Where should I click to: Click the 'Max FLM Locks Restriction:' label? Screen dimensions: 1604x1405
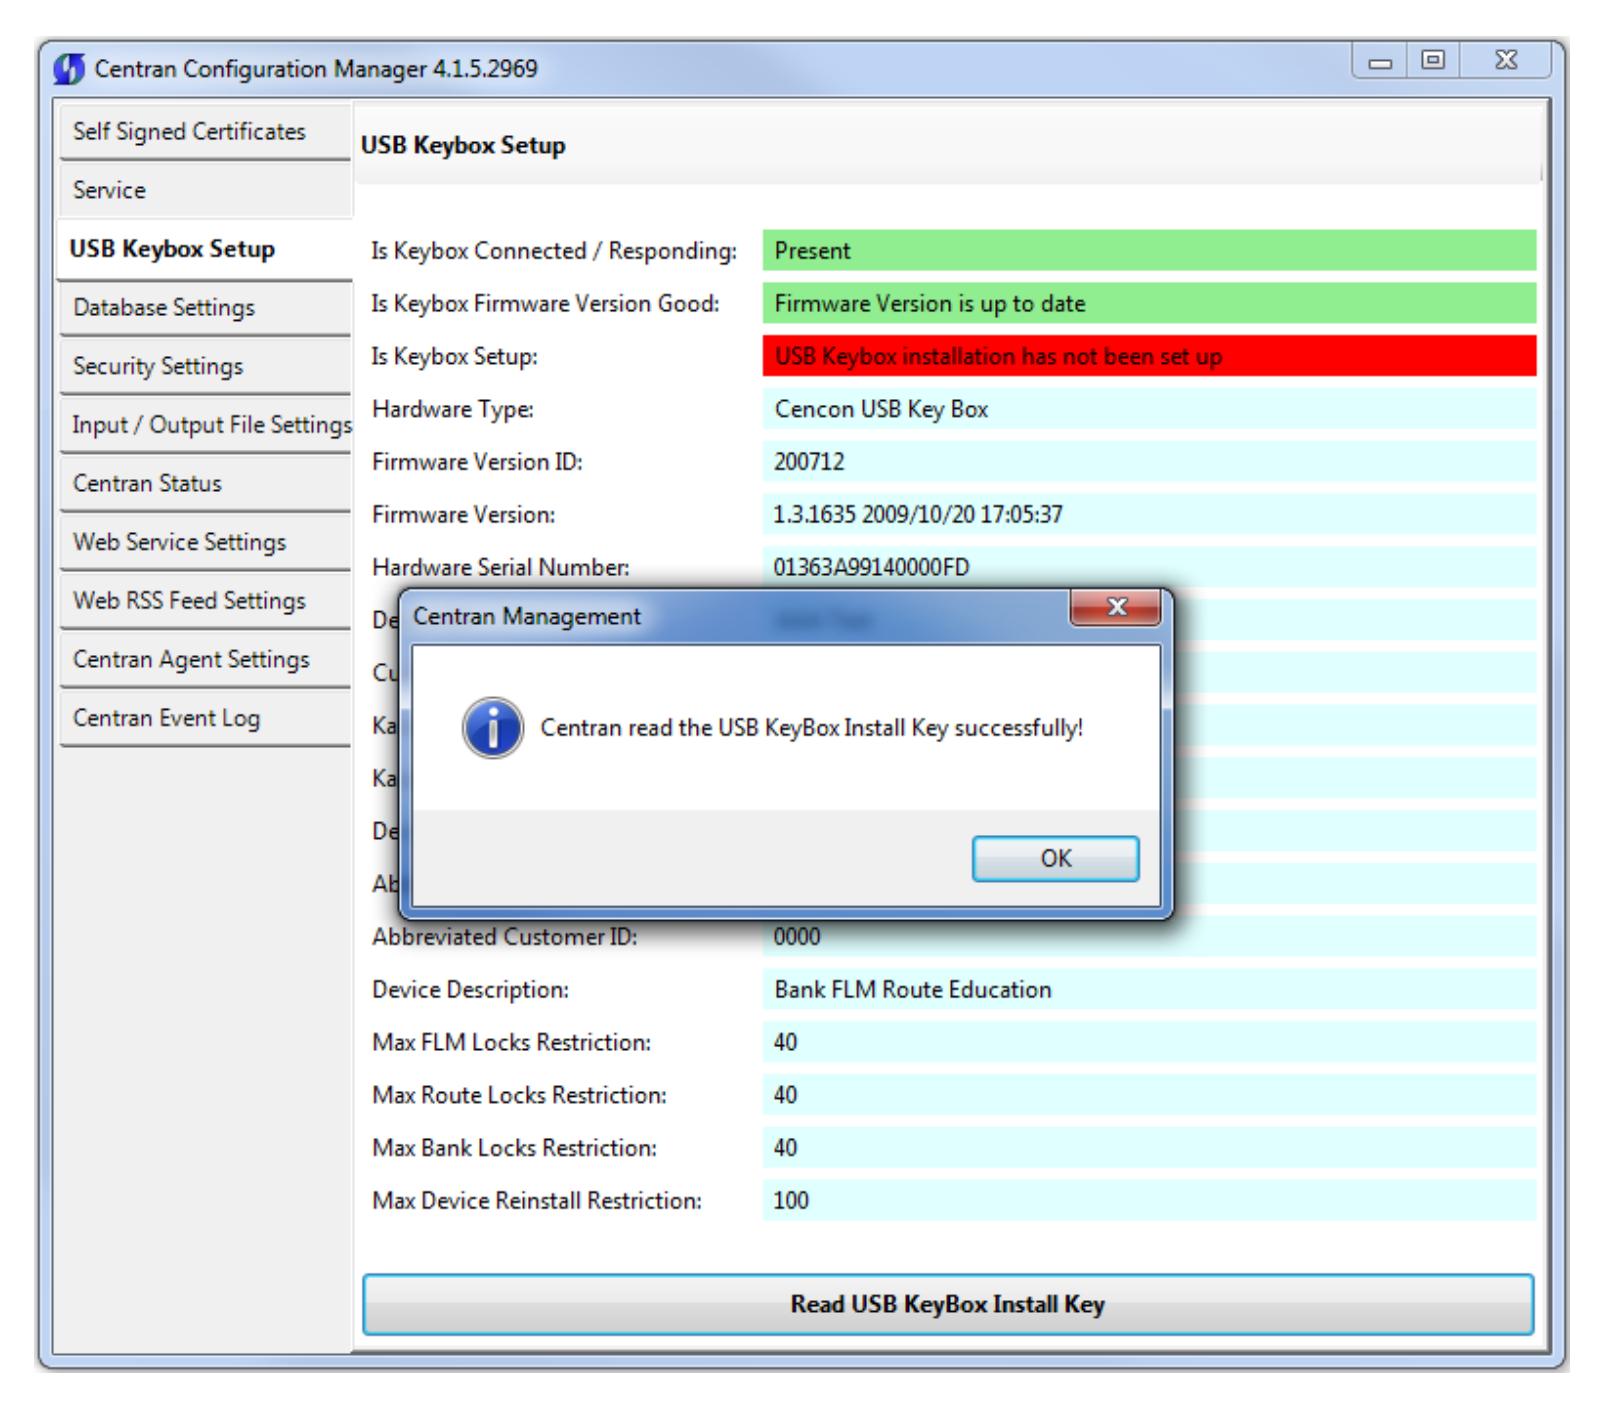coord(511,1043)
